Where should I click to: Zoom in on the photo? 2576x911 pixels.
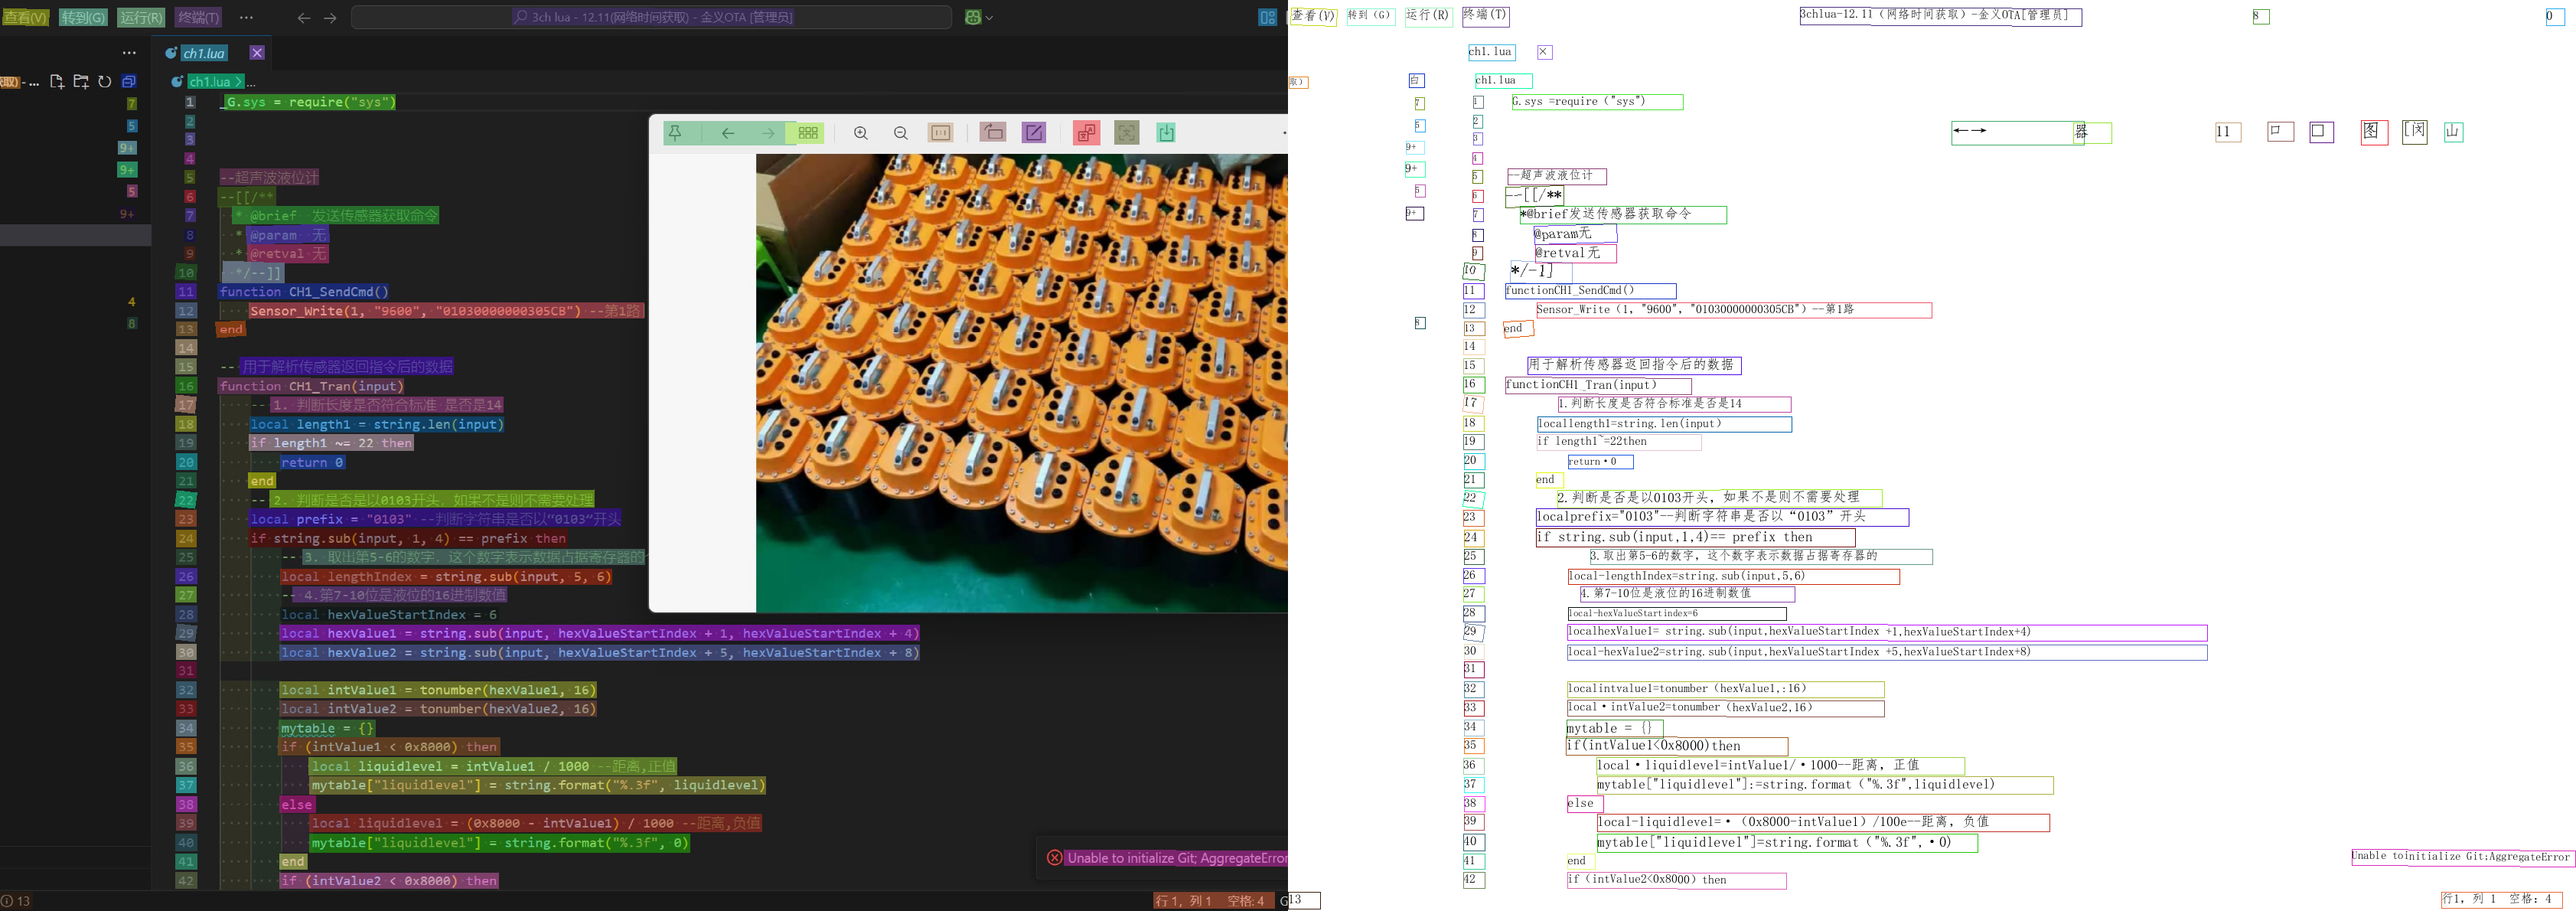[x=860, y=133]
